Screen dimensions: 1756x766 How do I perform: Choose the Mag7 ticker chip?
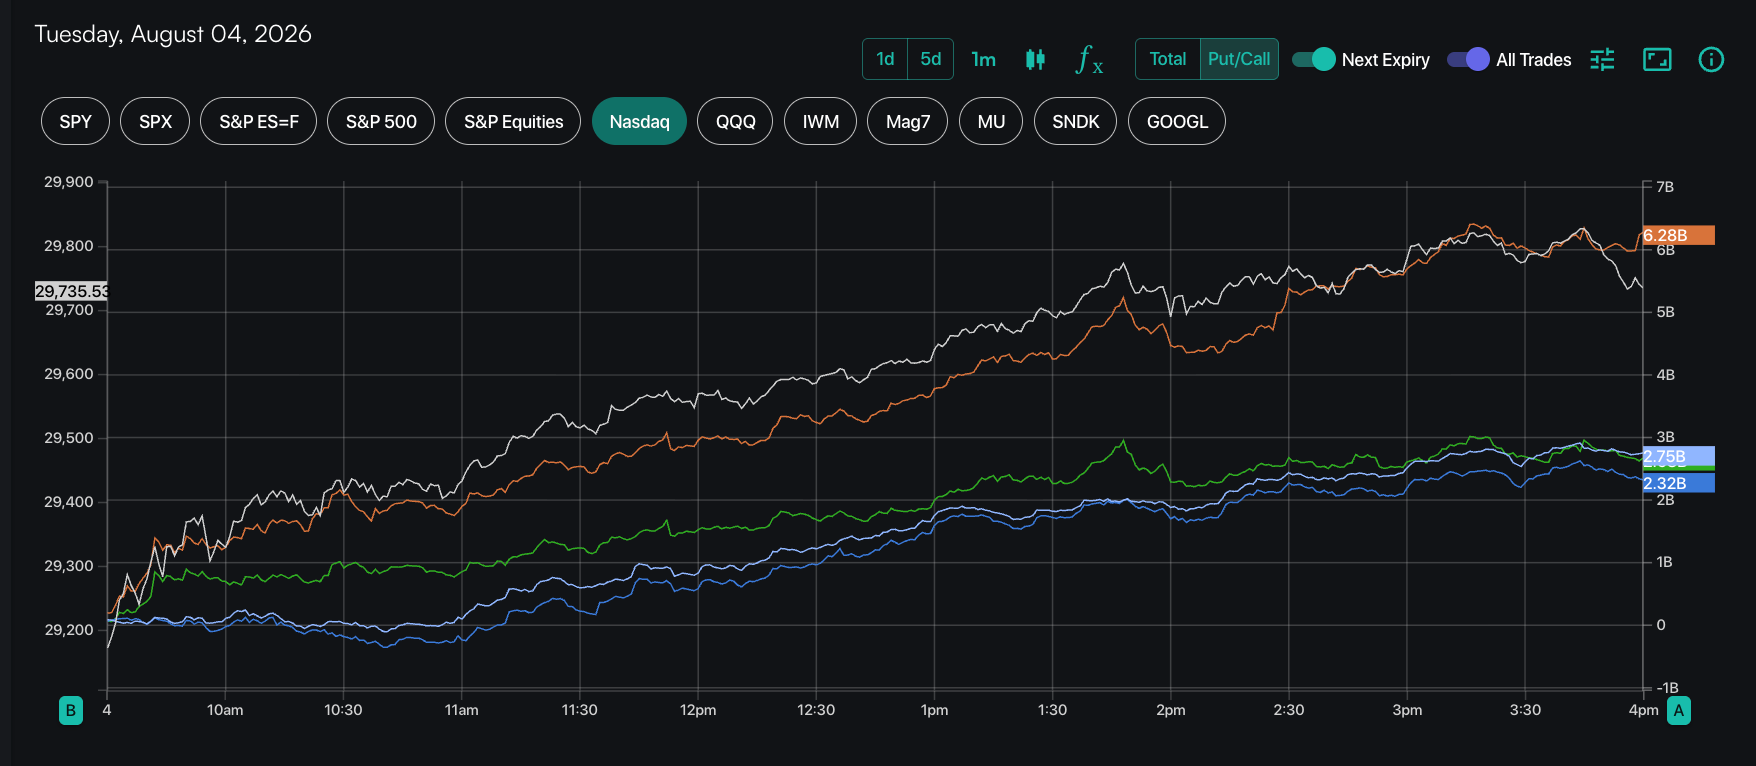point(908,121)
